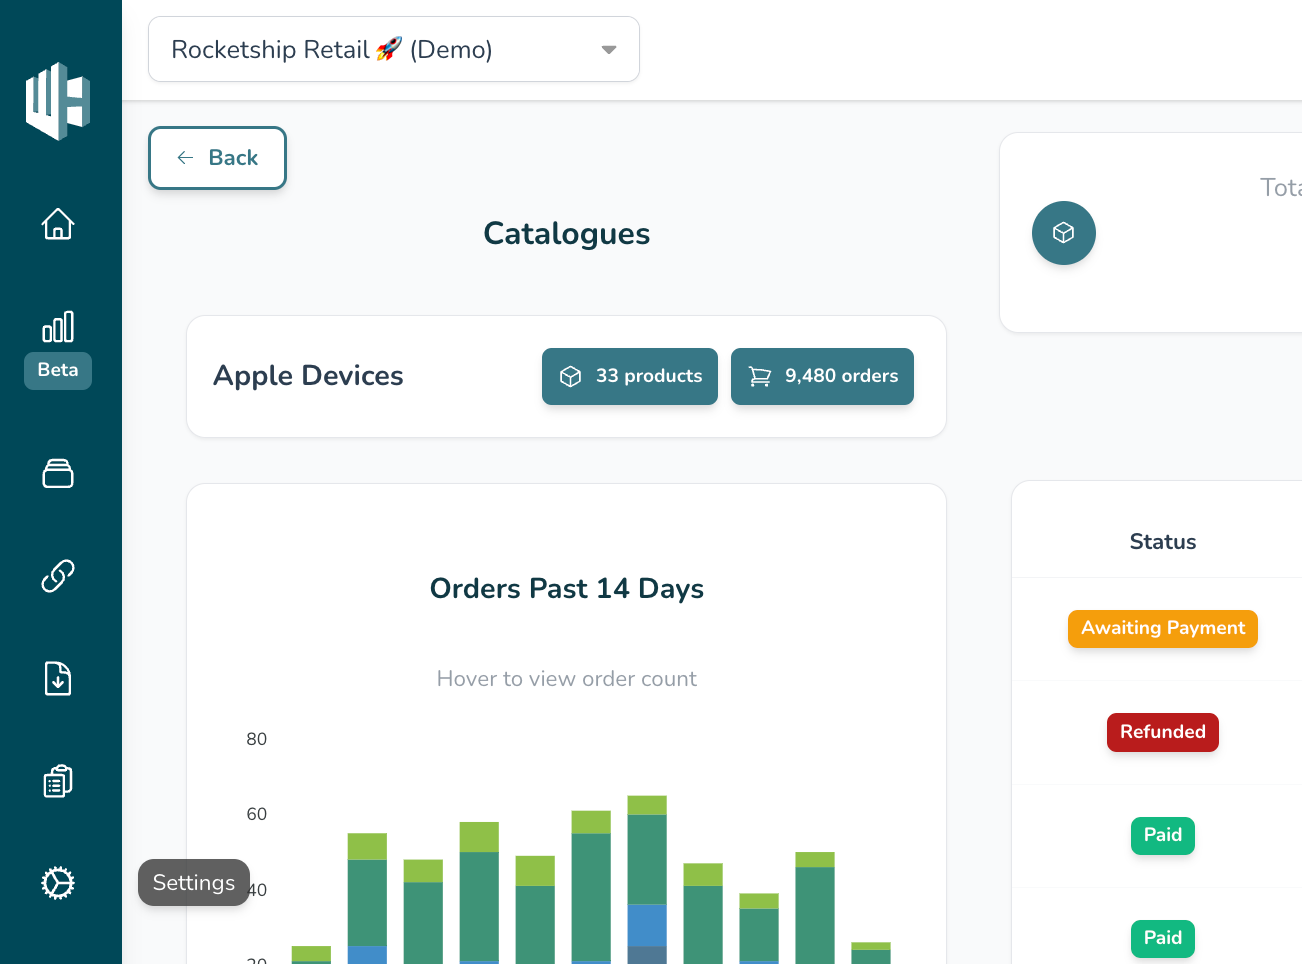
Task: Click the Awaiting Payment status badge
Action: click(1163, 629)
